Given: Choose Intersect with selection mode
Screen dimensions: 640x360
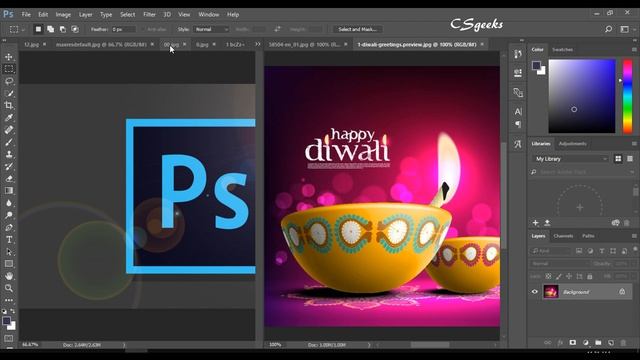Looking at the screenshot, I should point(75,29).
